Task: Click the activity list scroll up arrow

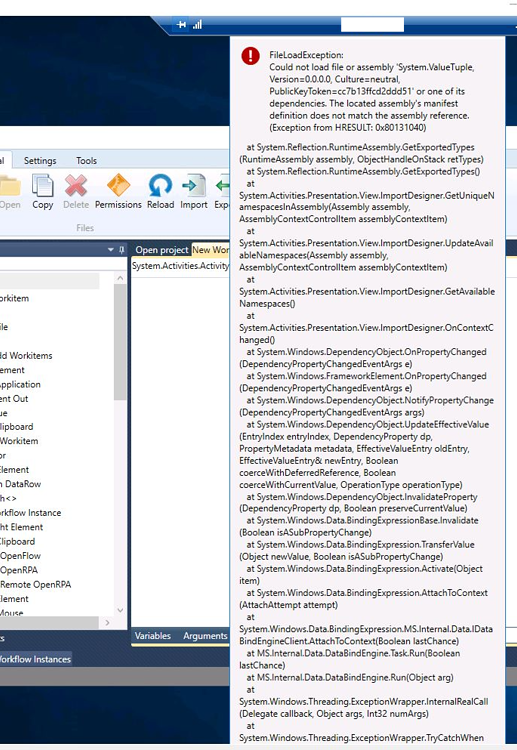Action: (x=120, y=278)
